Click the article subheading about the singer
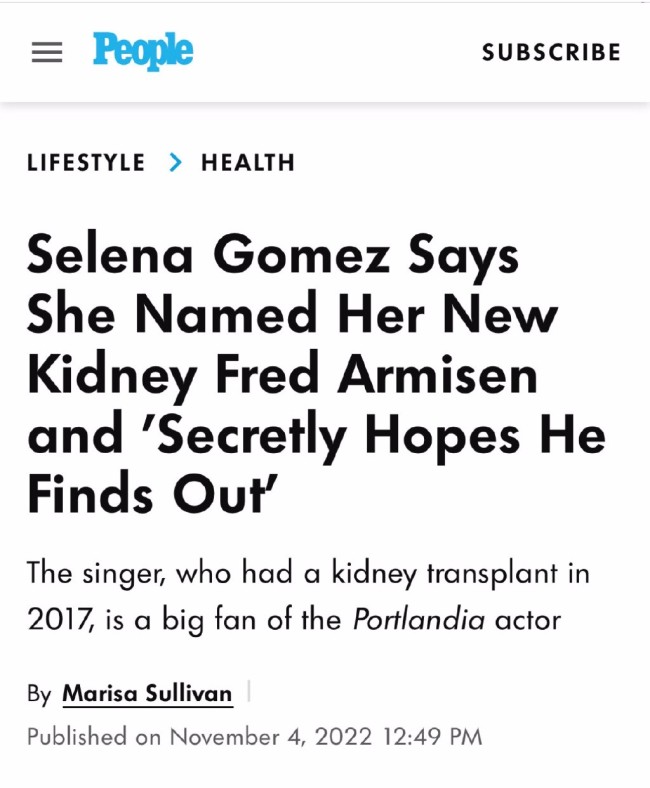Image resolution: width=650 pixels, height=788 pixels. click(x=308, y=596)
